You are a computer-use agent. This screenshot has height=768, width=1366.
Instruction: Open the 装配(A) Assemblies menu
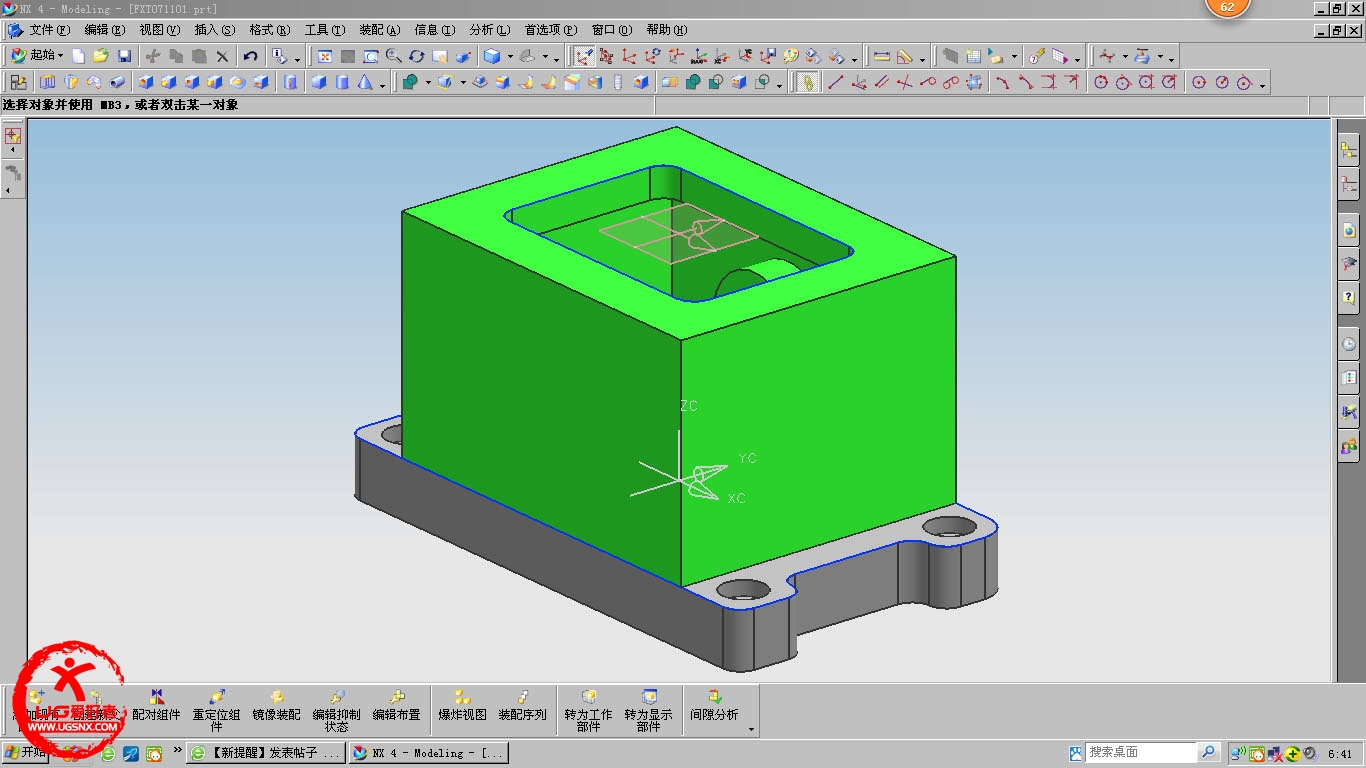[379, 30]
